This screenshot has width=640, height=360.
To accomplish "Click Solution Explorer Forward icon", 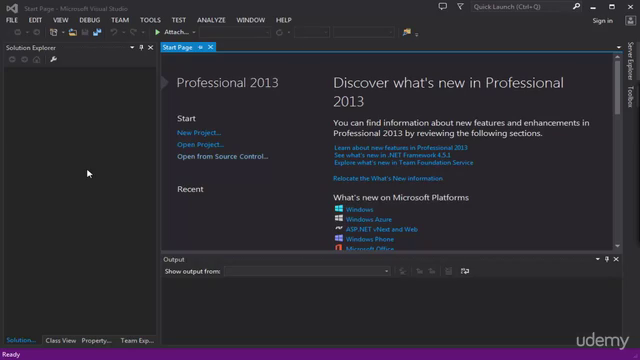I will click(24, 60).
